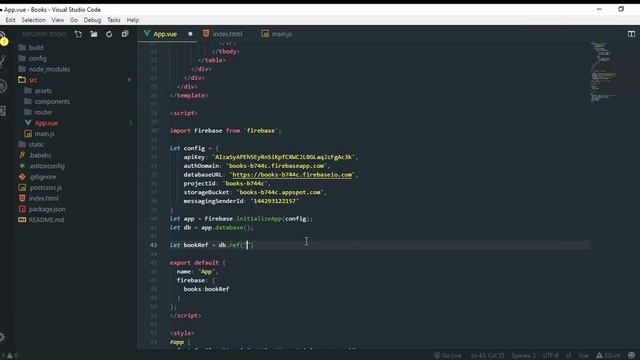Switch to the index.html editor tab
The width and height of the screenshot is (640, 360).
226,34
